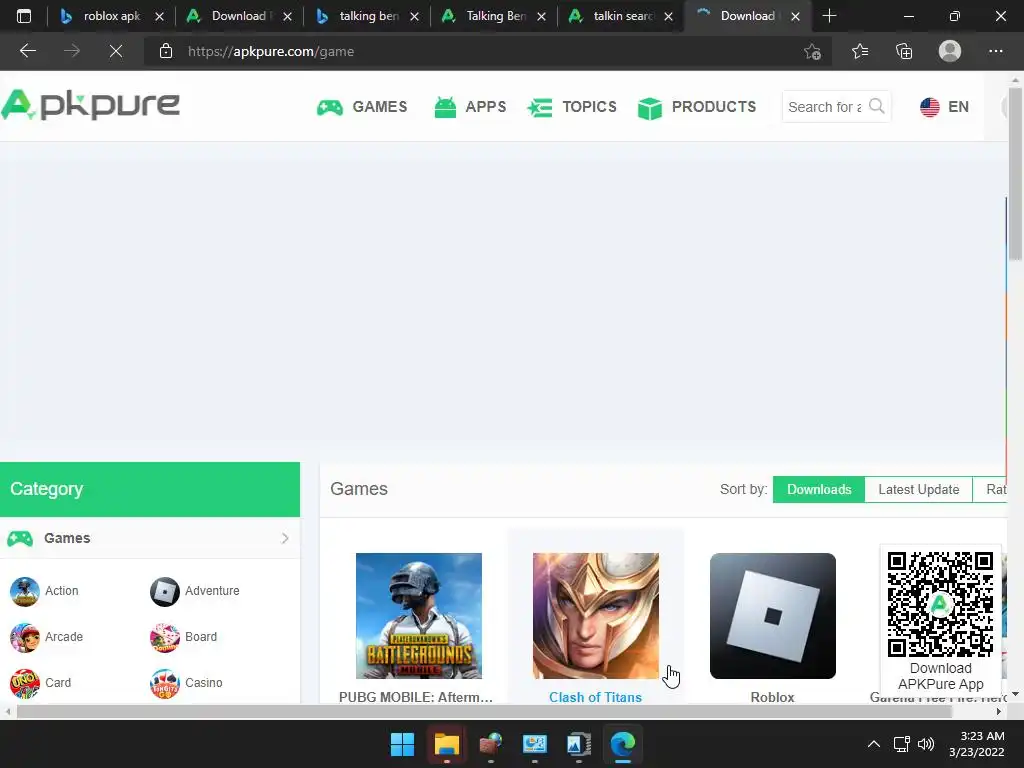Stop loading the page

pyautogui.click(x=116, y=51)
